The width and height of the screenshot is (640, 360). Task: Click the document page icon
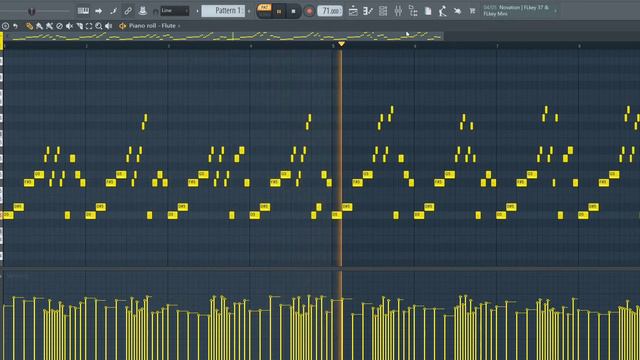coord(428,11)
